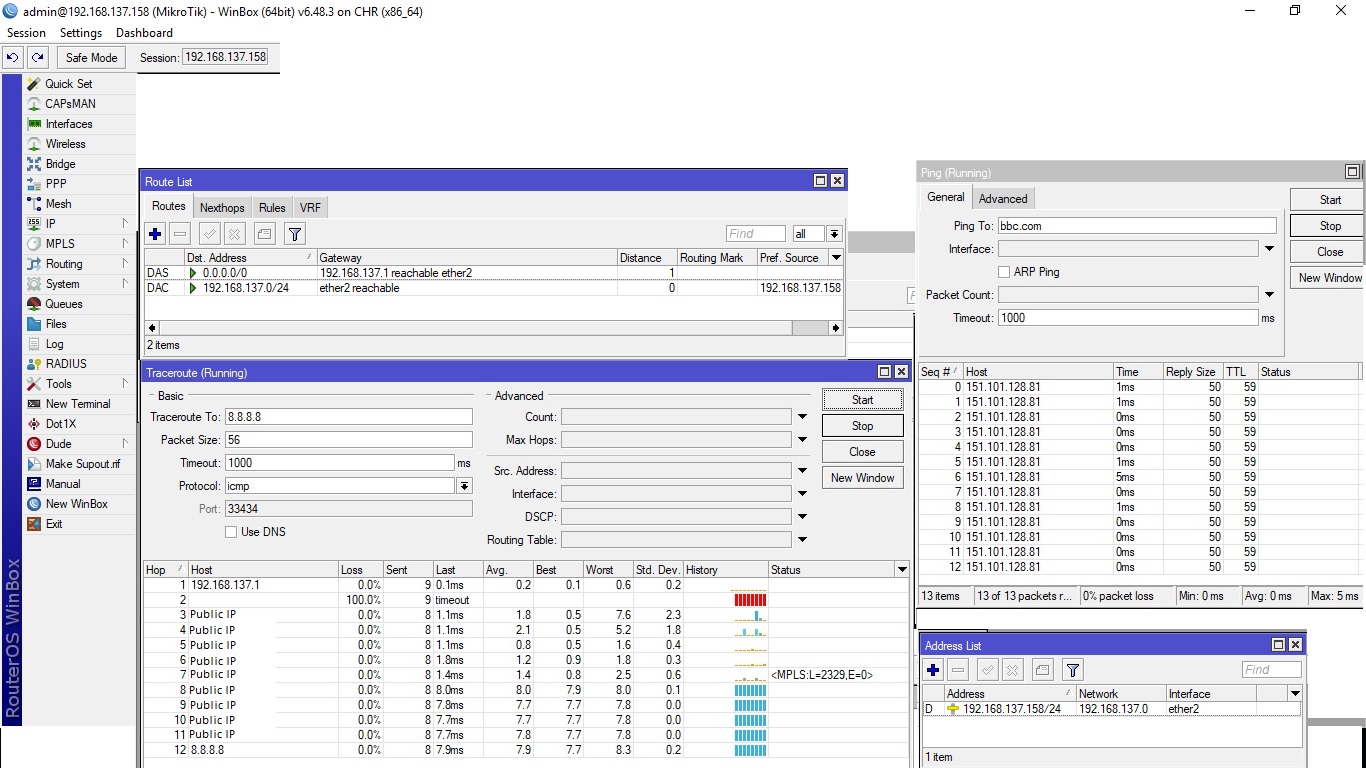Open Queues in the sidebar
Viewport: 1366px width, 768px height.
(64, 304)
